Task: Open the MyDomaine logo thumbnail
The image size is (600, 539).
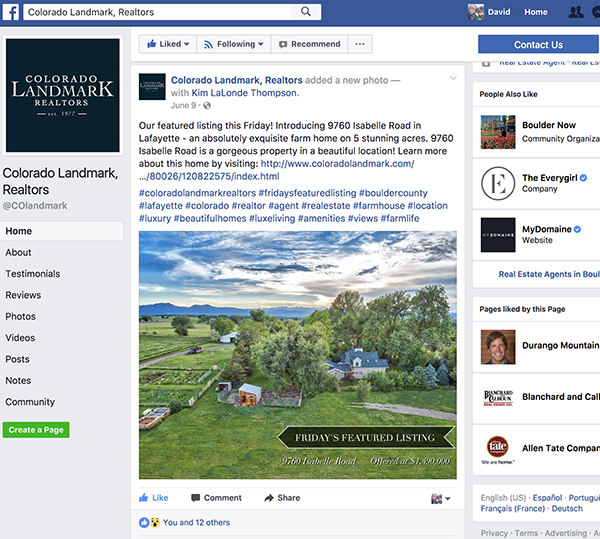Action: point(498,234)
